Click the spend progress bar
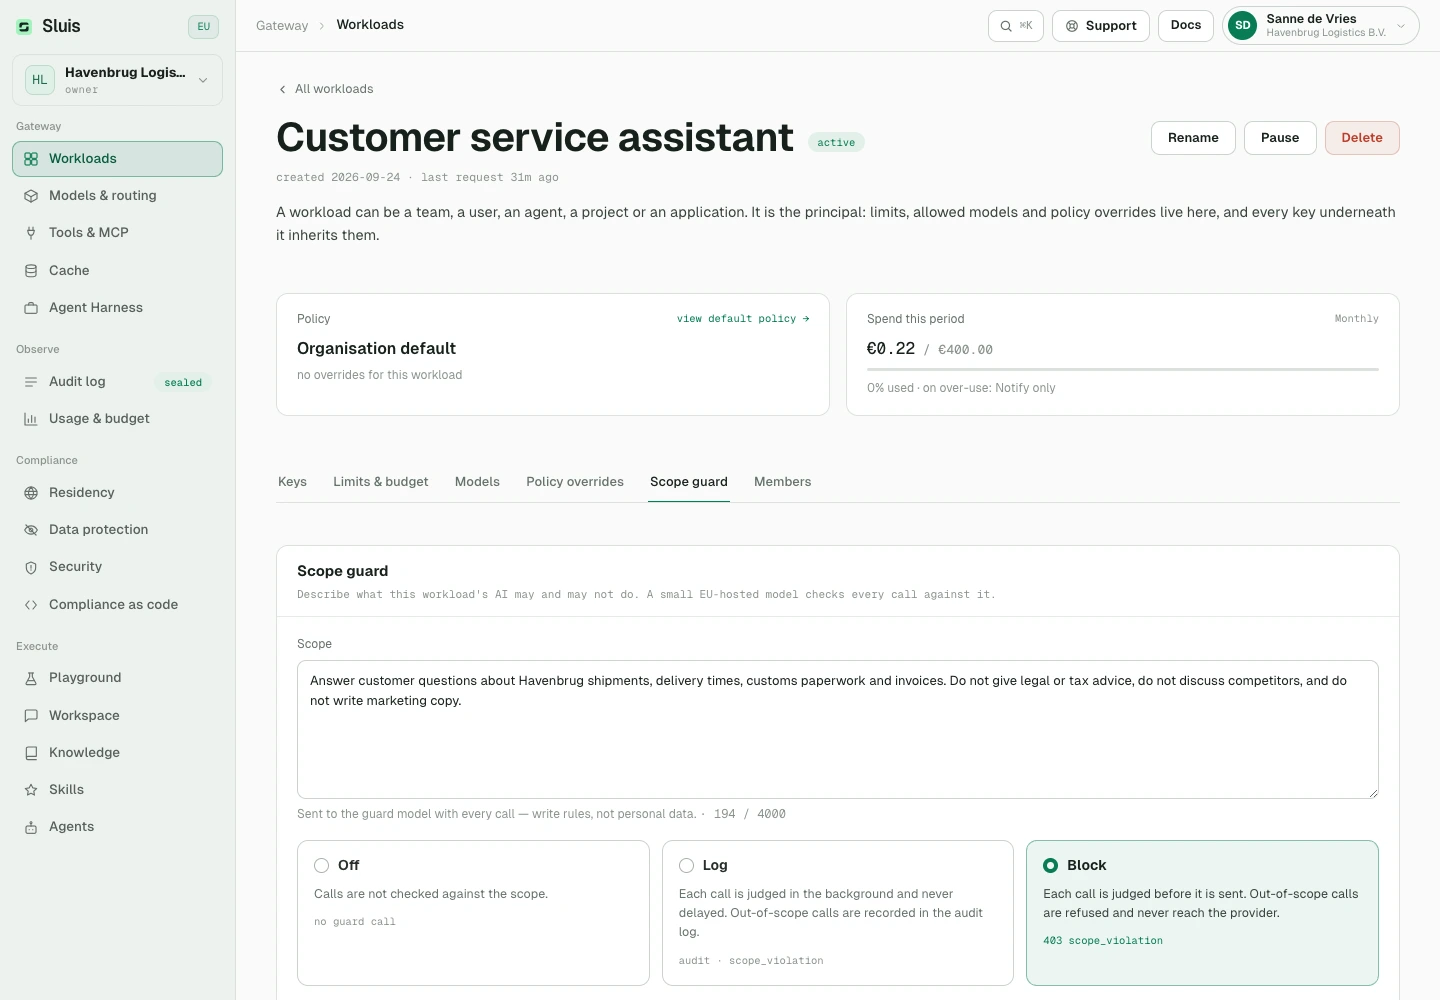Image resolution: width=1440 pixels, height=1000 pixels. tap(1122, 369)
